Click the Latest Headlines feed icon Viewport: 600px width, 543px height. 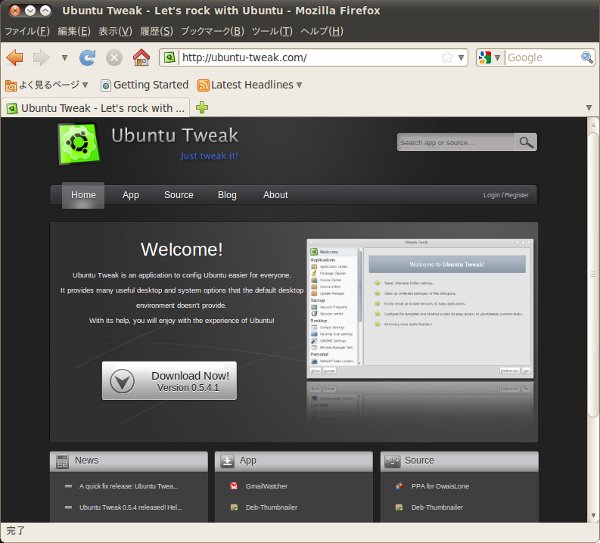203,85
